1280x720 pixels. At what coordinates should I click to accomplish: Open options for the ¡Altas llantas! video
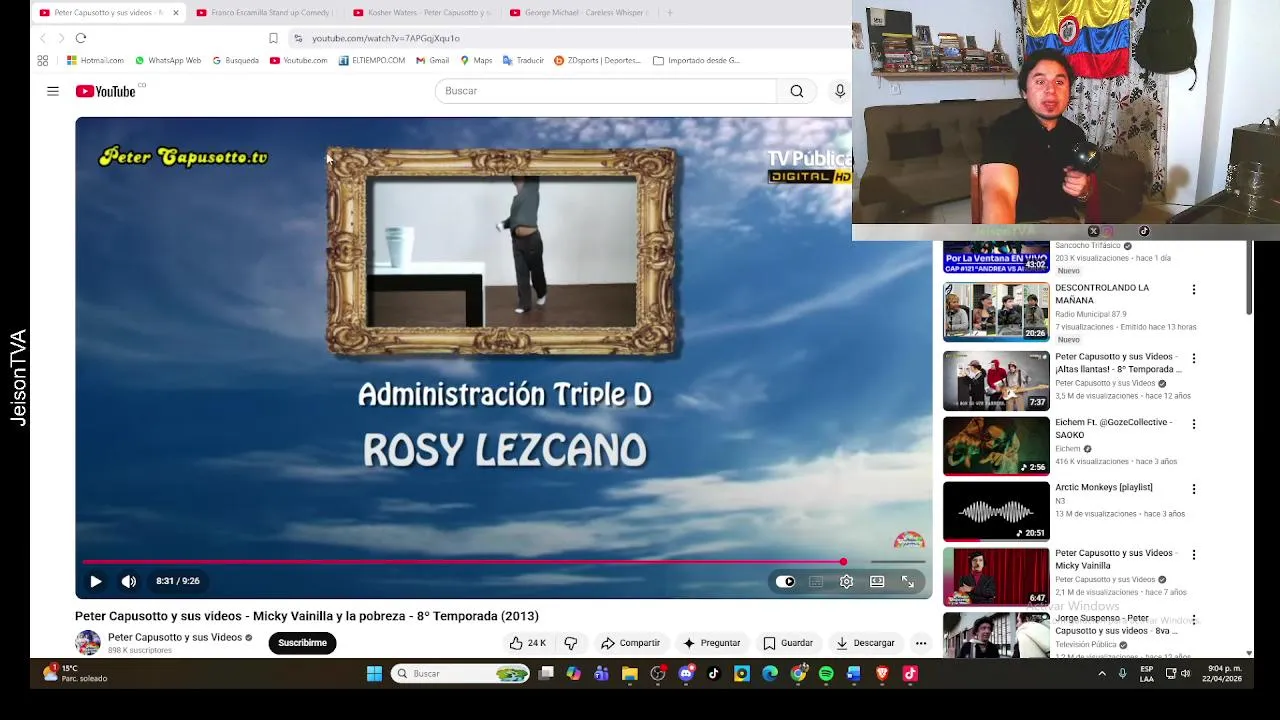point(1193,358)
